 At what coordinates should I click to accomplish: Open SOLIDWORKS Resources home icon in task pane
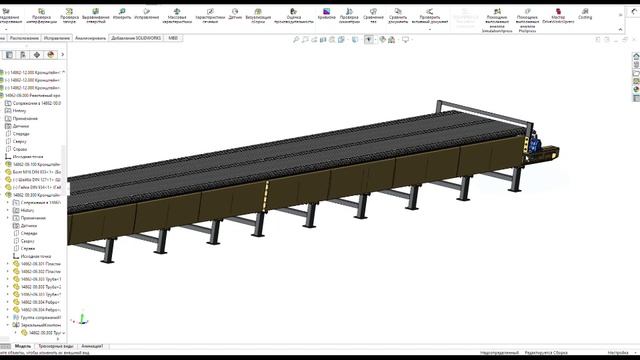tap(636, 56)
